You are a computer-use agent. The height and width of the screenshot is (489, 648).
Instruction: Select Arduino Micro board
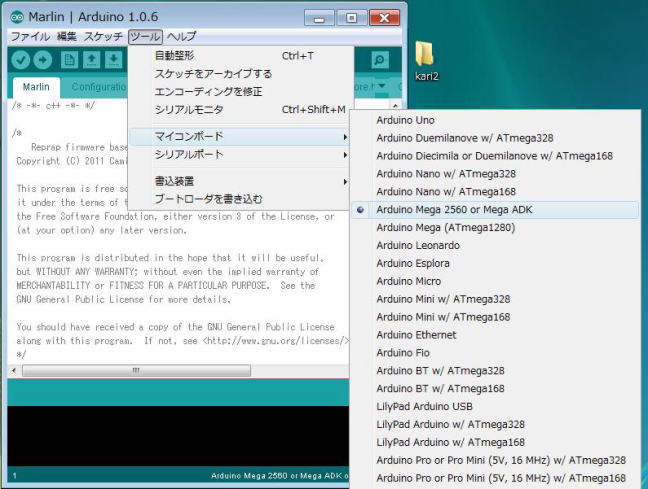point(495,281)
